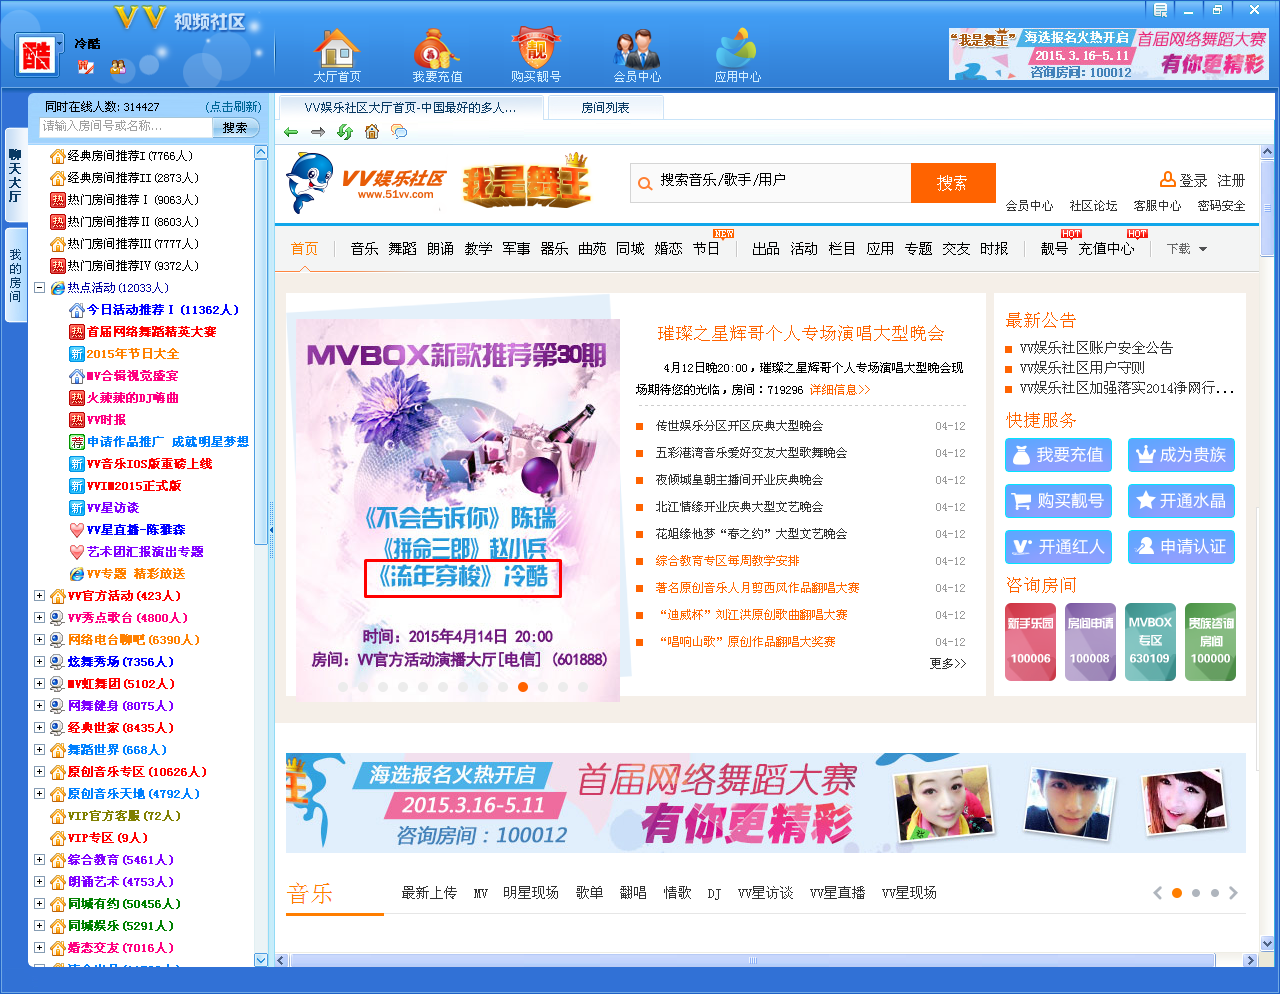1280x994 pixels.
Task: Open the 购买靓号 shield icon
Action: tap(536, 49)
